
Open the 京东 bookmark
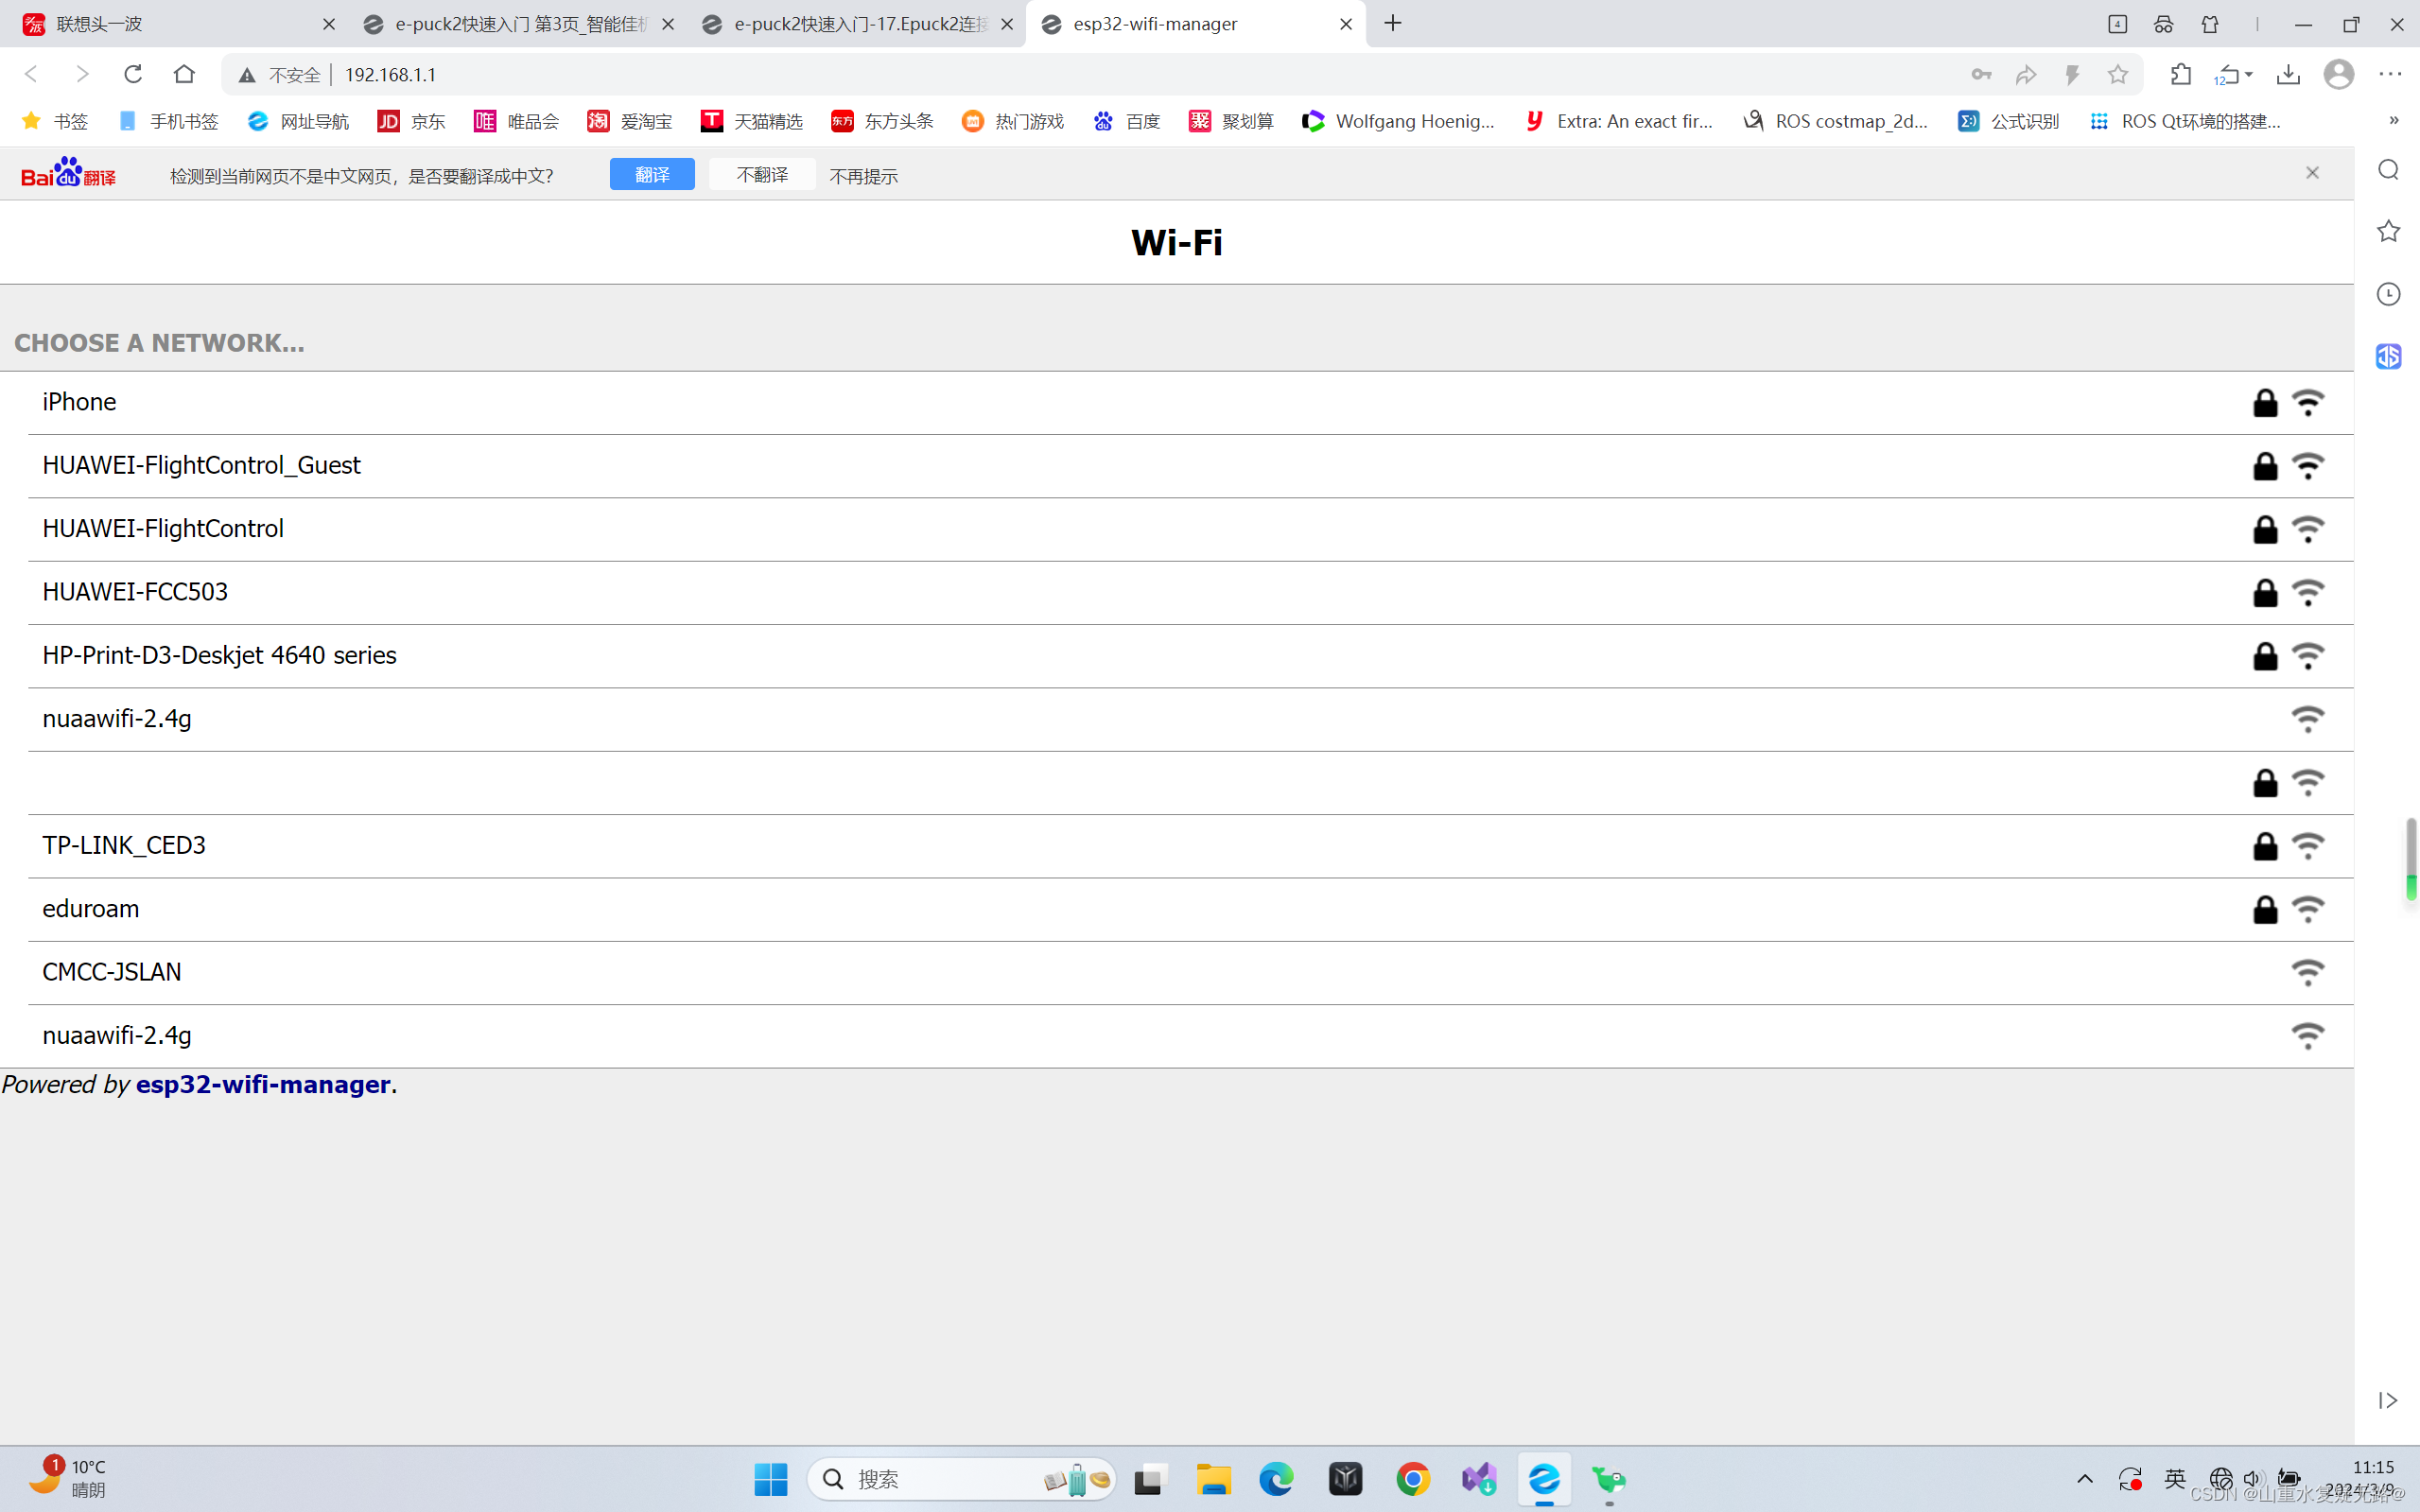(411, 121)
